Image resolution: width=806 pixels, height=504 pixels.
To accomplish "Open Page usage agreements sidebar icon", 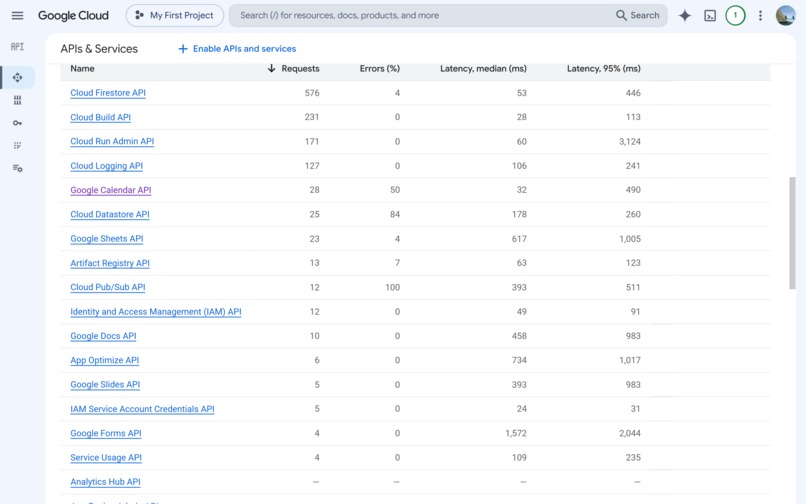I will (17, 168).
